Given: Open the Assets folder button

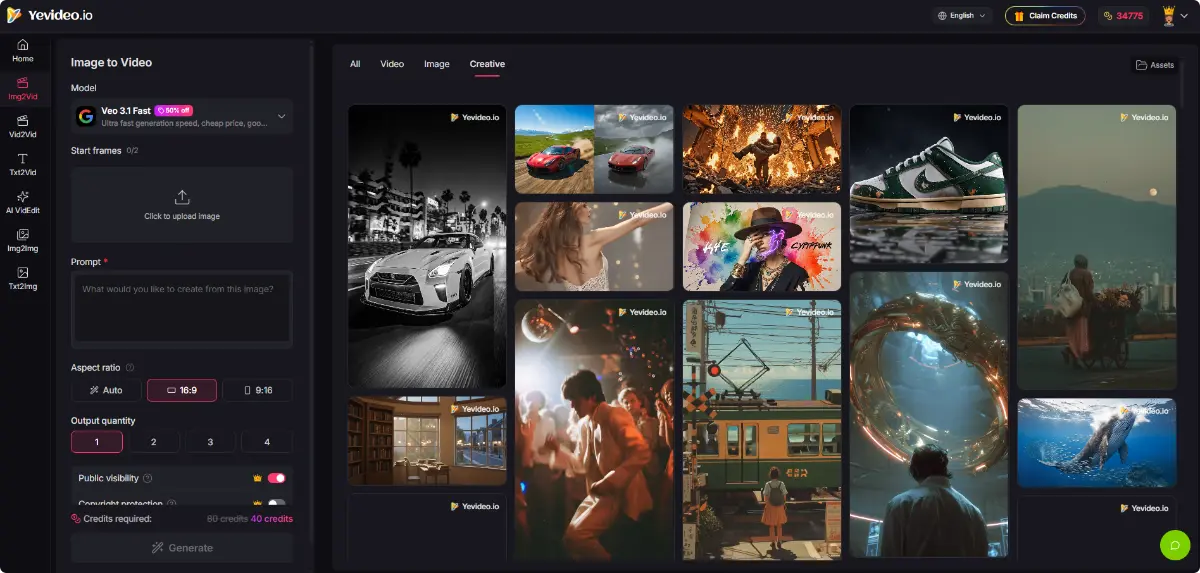Looking at the screenshot, I should (1155, 65).
